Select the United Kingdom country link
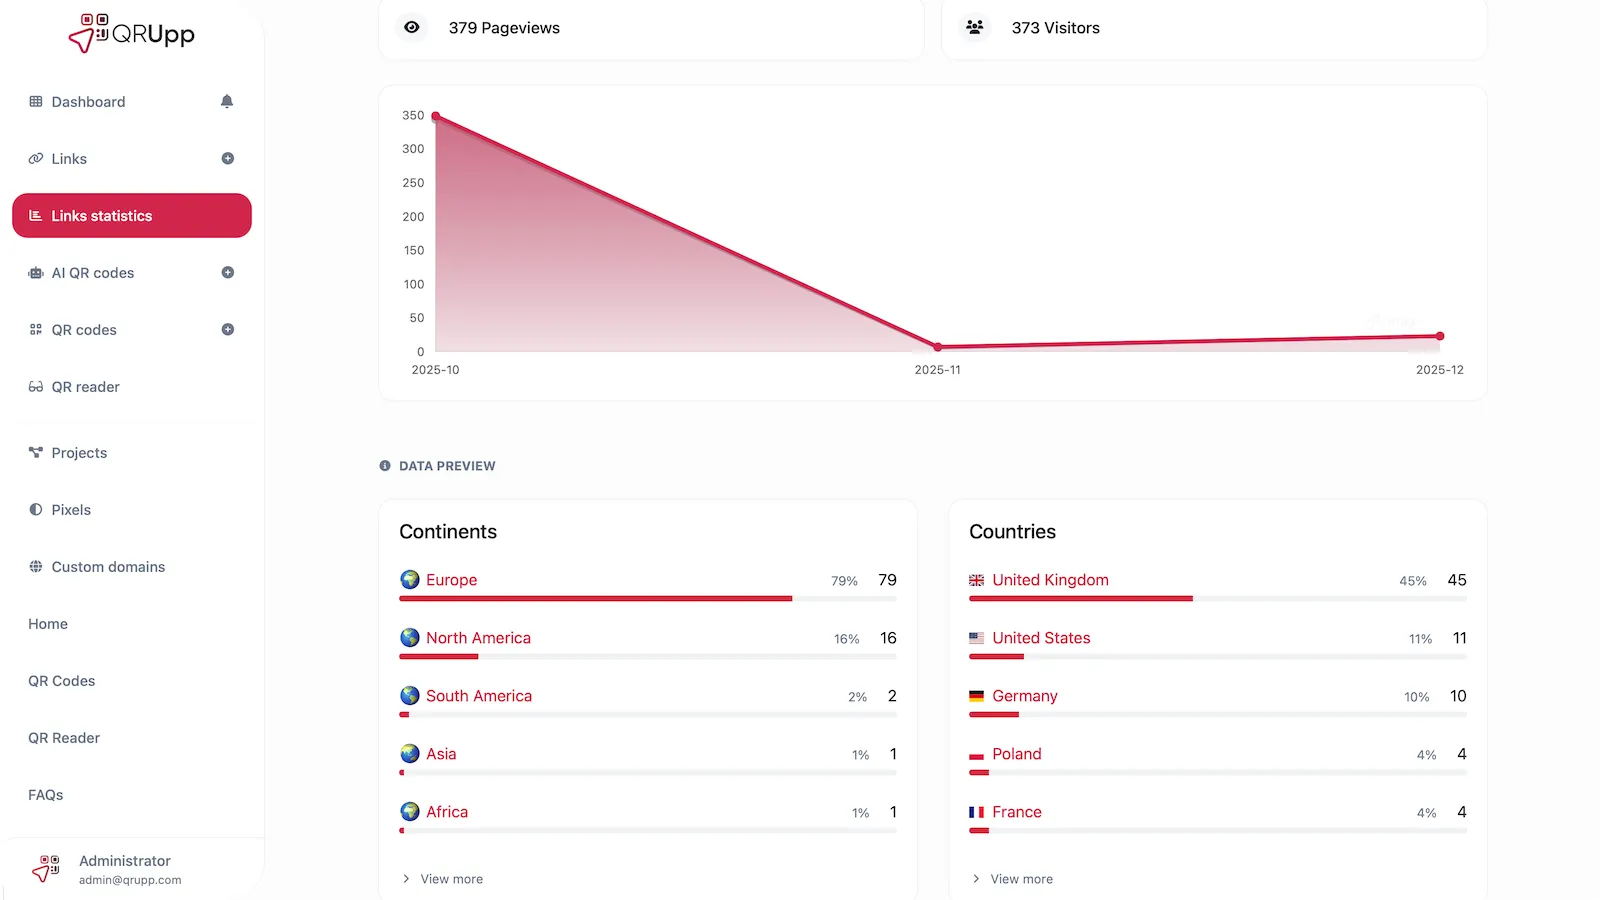This screenshot has height=900, width=1600. (x=1050, y=580)
